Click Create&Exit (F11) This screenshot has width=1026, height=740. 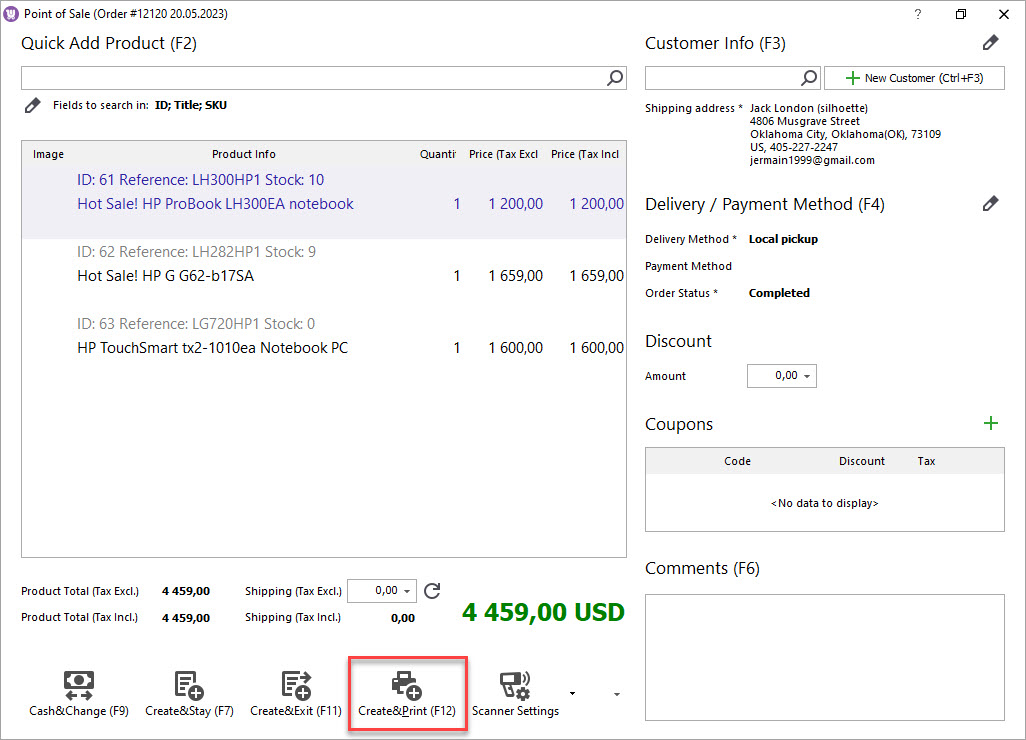pos(296,694)
